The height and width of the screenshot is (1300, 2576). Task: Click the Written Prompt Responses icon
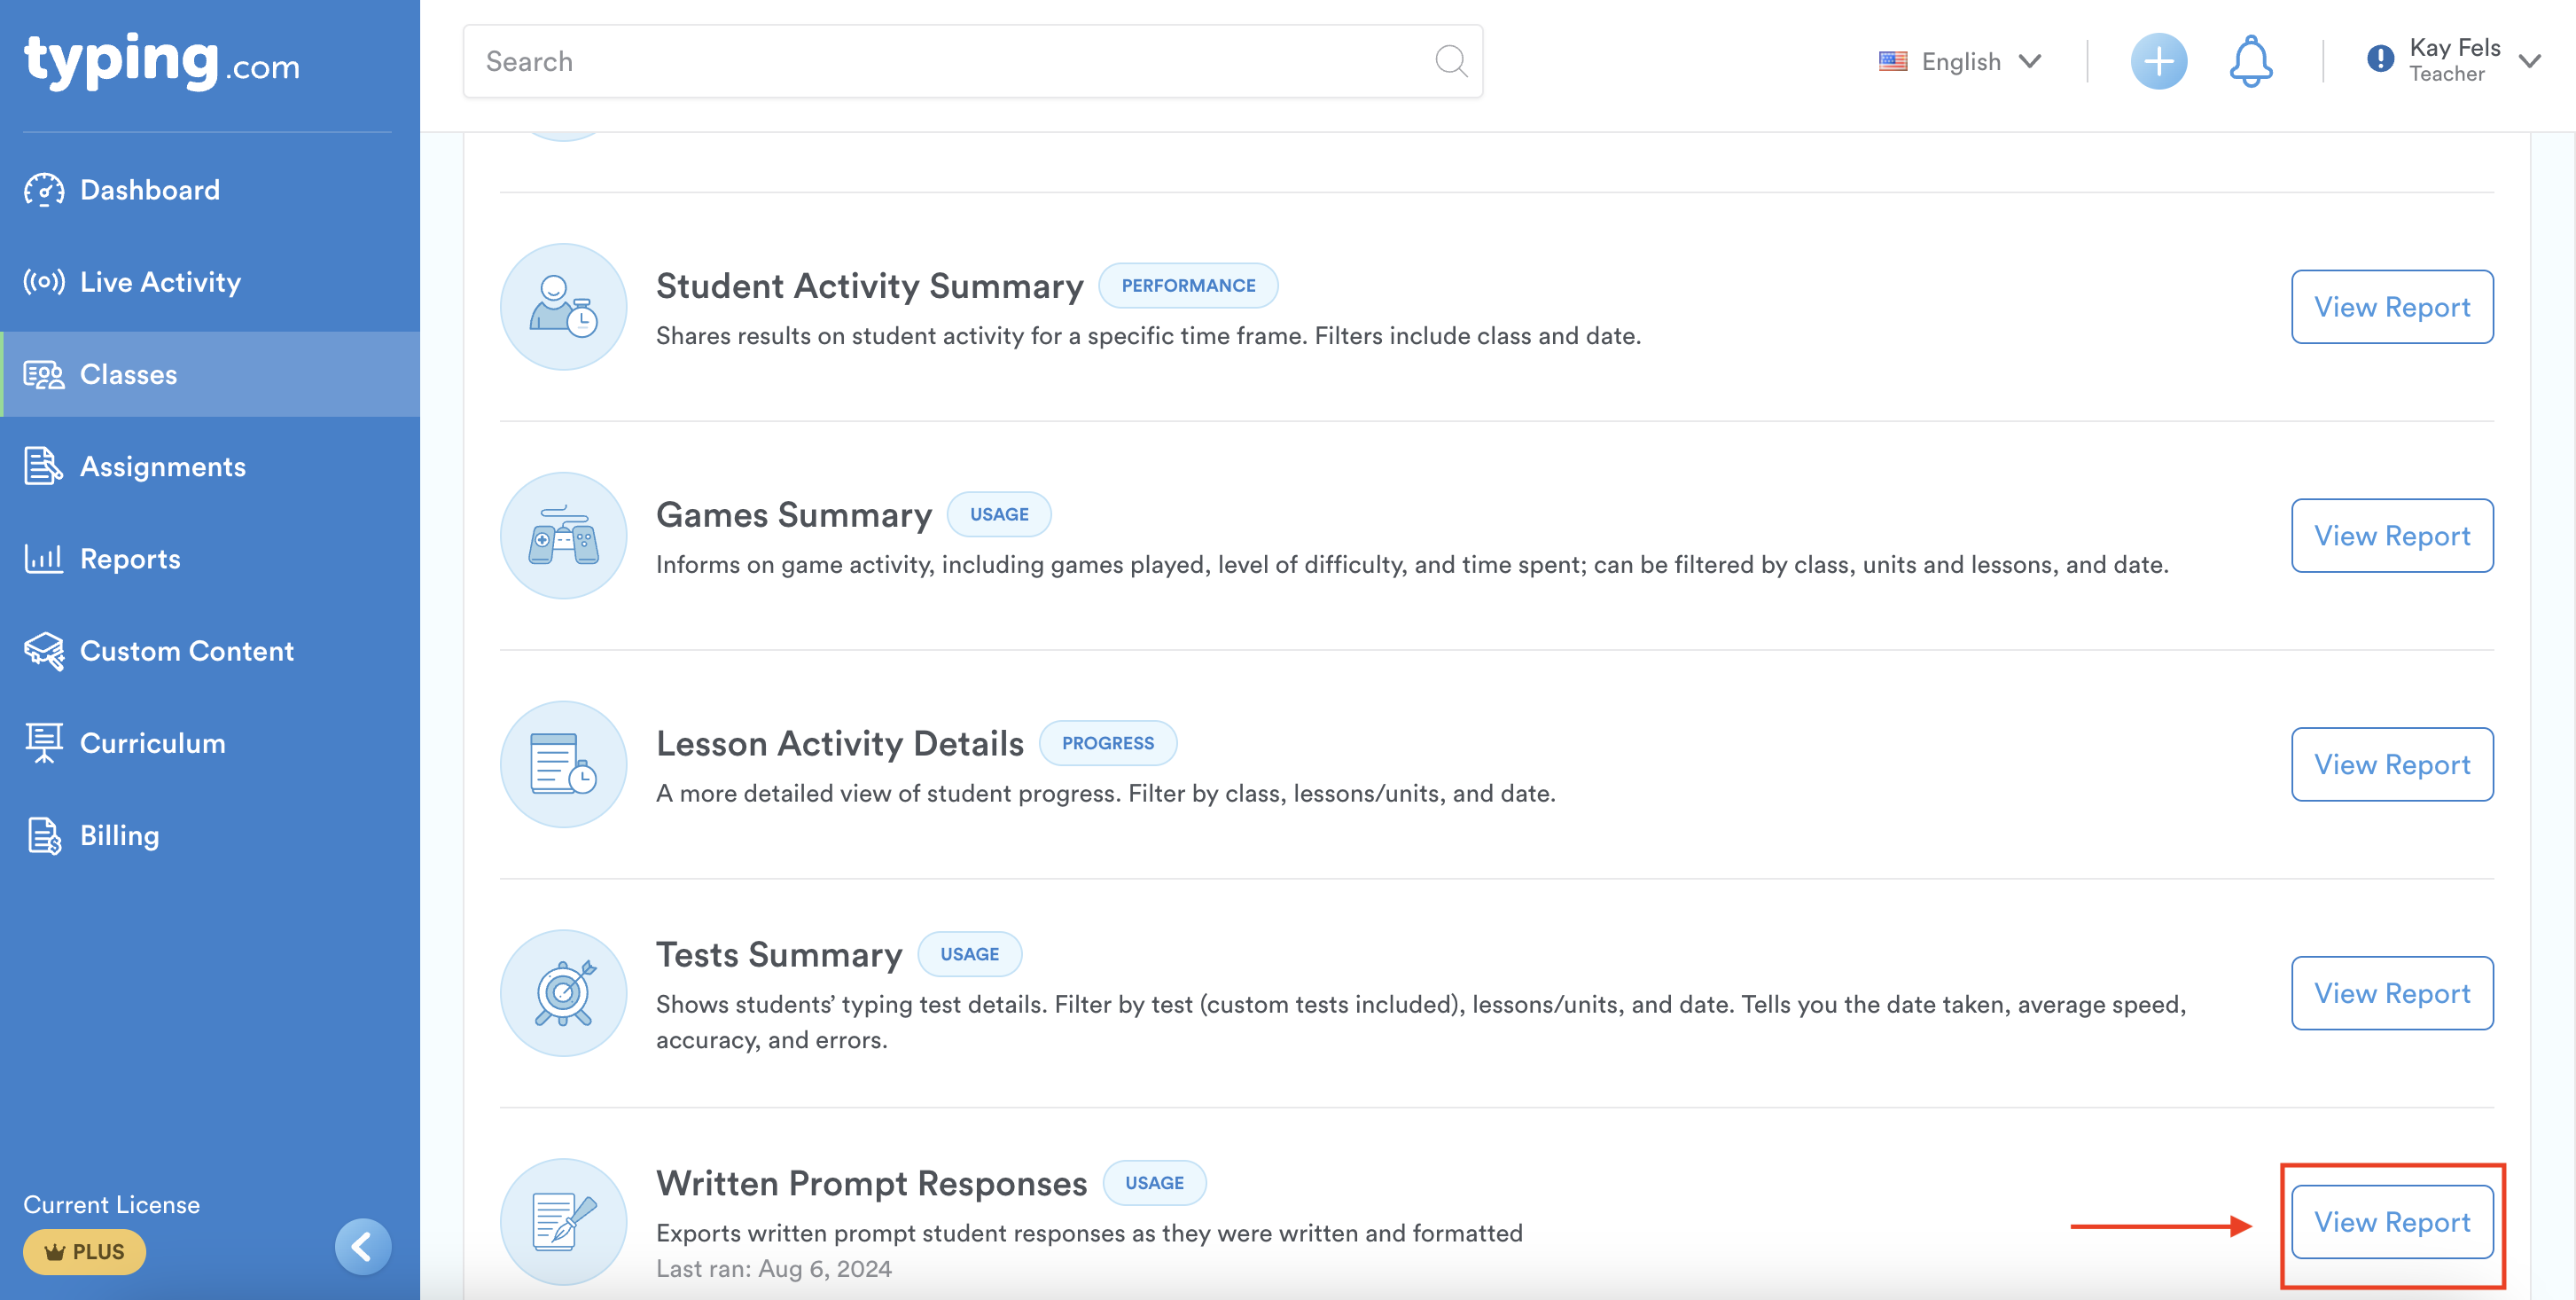tap(563, 1221)
